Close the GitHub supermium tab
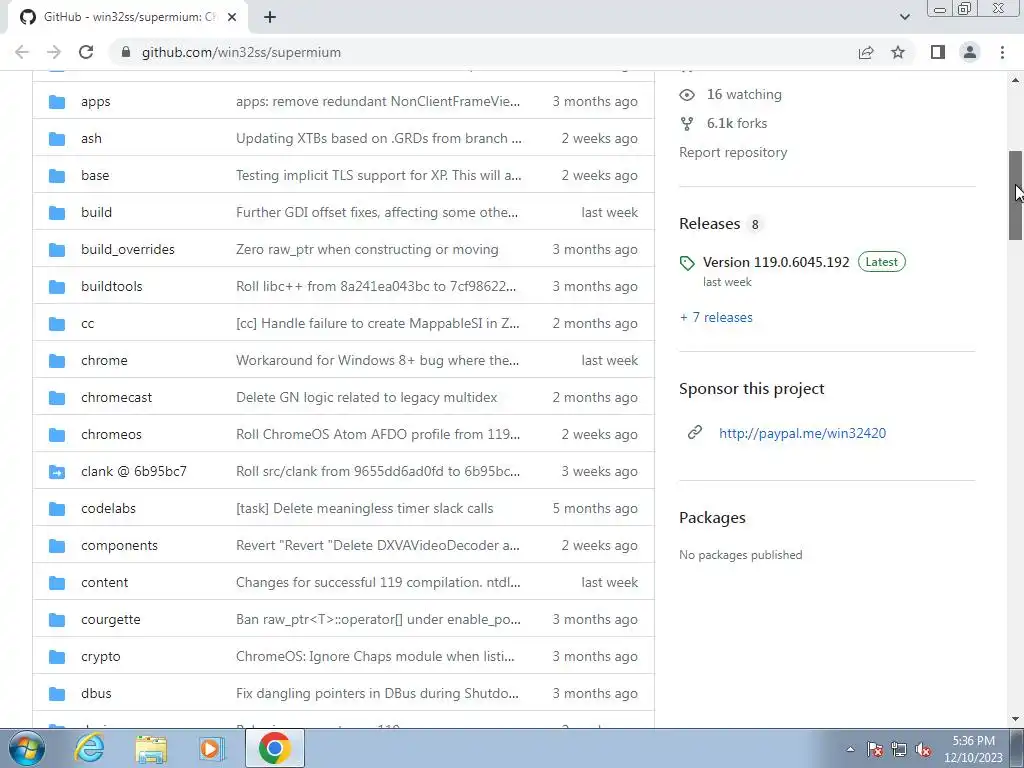This screenshot has width=1024, height=768. [232, 18]
